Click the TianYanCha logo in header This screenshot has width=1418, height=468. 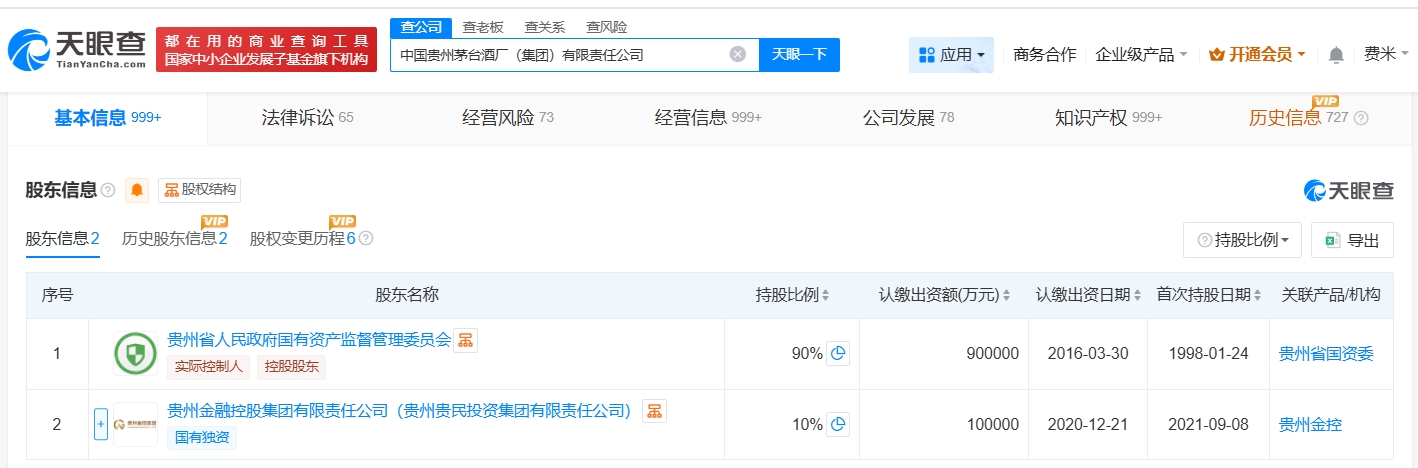point(77,50)
